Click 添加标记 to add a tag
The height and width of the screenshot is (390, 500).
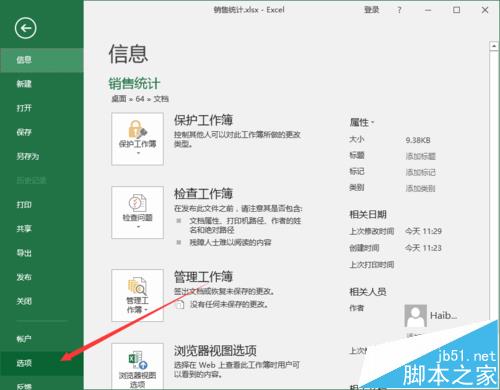(x=420, y=172)
